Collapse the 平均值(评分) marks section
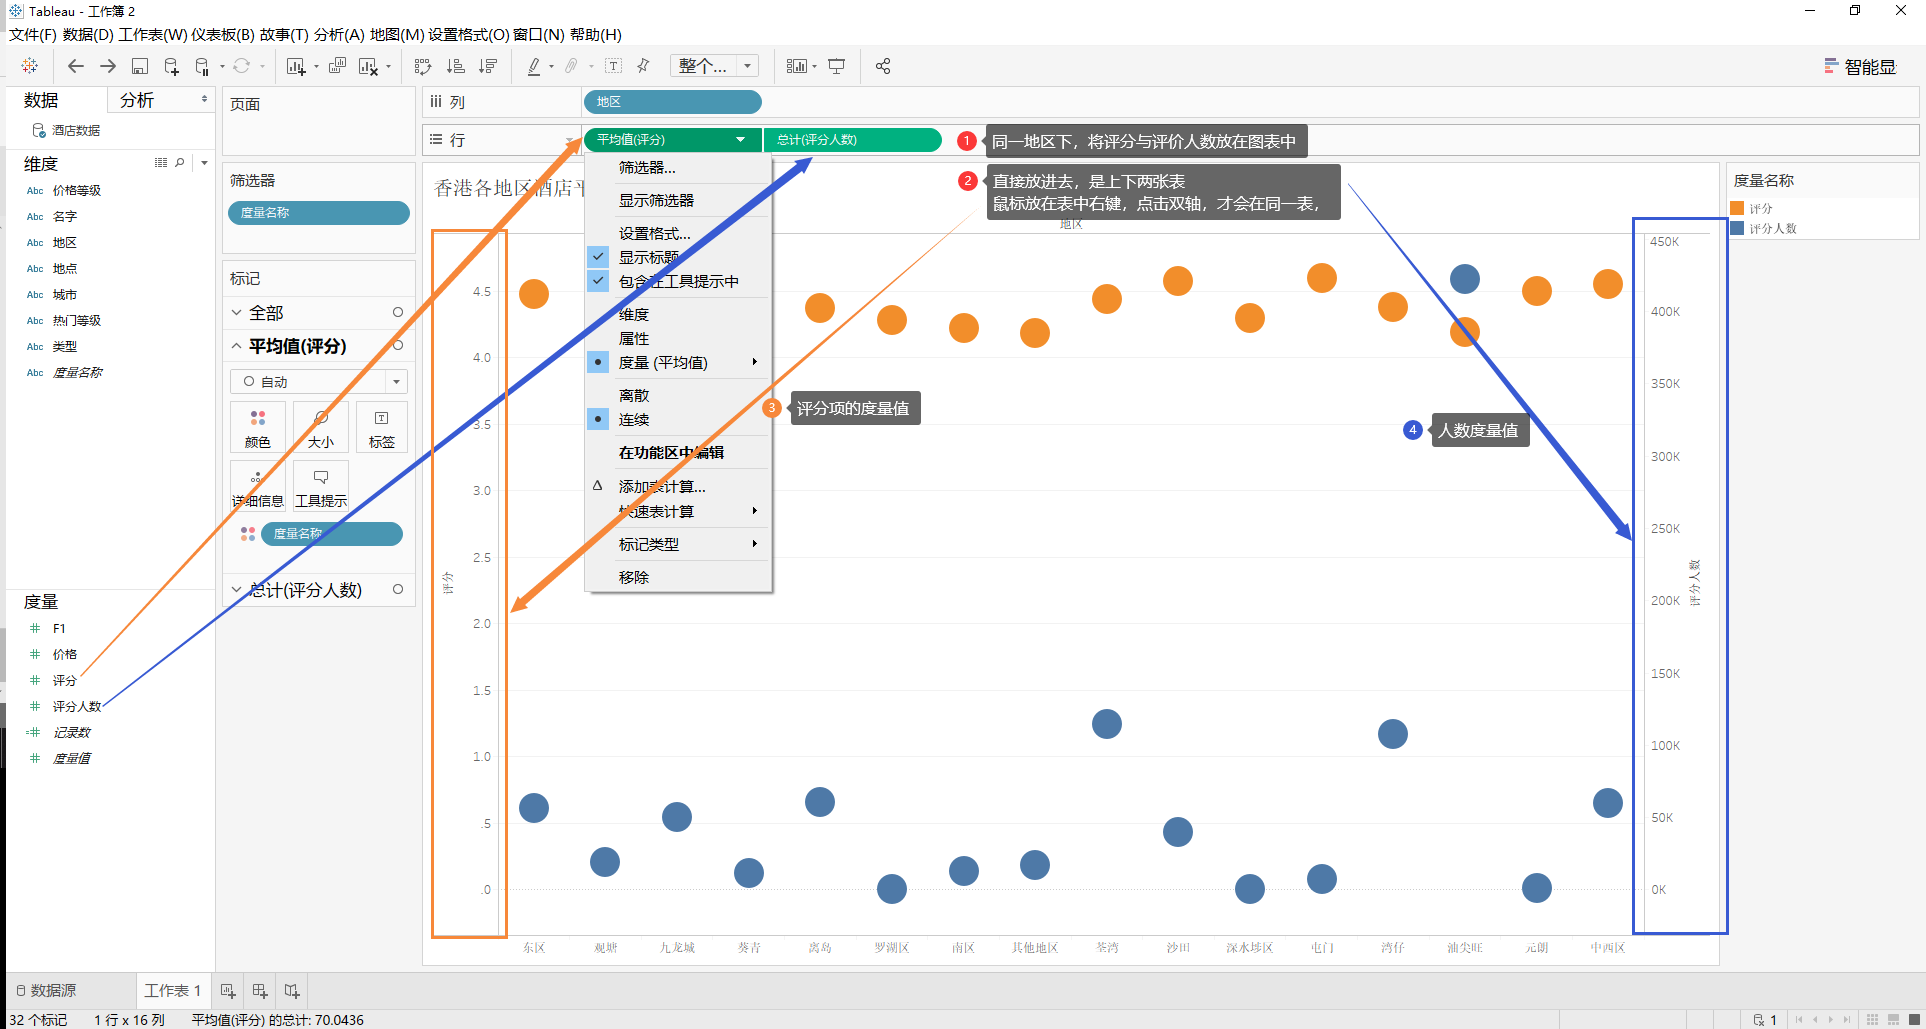Image resolution: width=1926 pixels, height=1029 pixels. coord(237,346)
